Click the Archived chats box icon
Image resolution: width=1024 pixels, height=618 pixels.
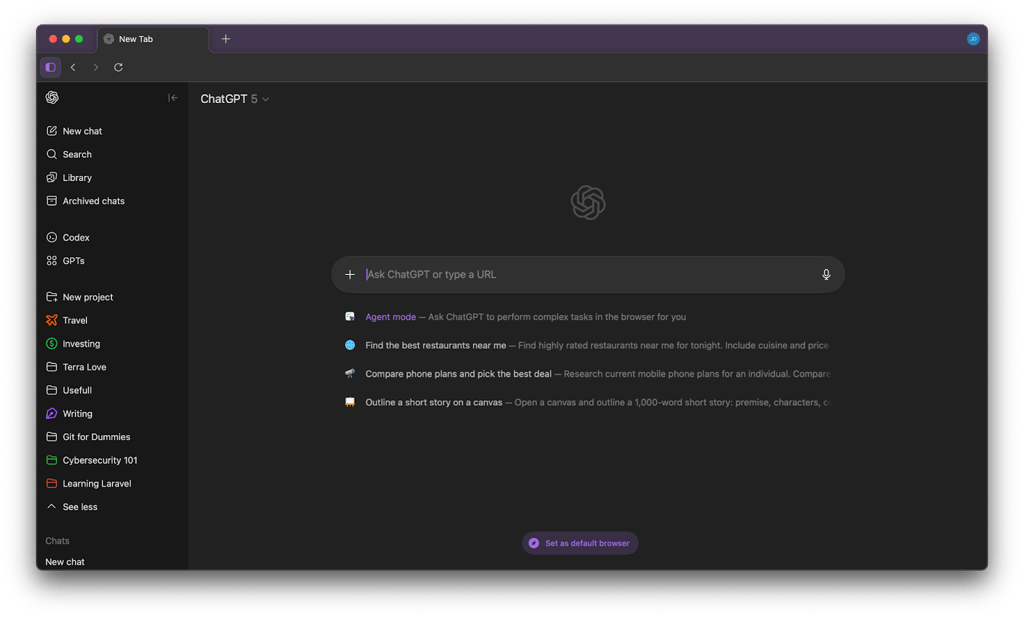[52, 201]
